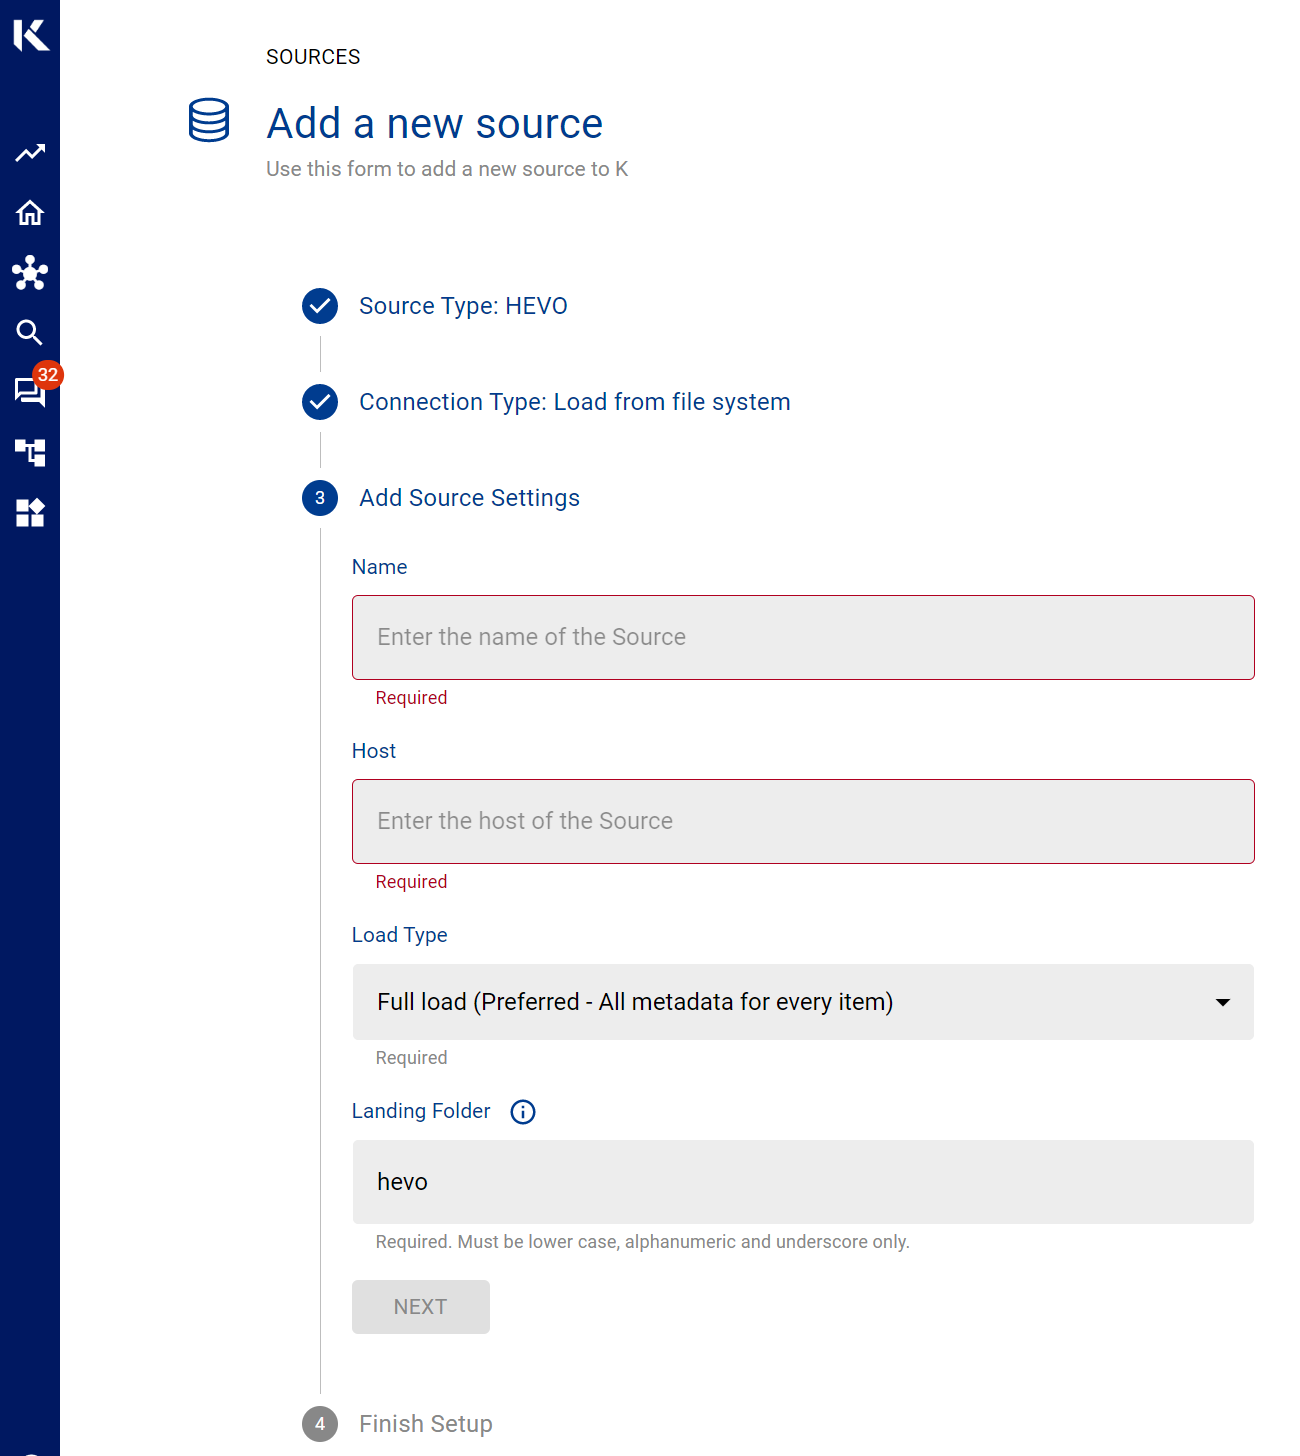Open the widgets apps icon in the sidebar
The height and width of the screenshot is (1456, 1300).
(x=30, y=513)
